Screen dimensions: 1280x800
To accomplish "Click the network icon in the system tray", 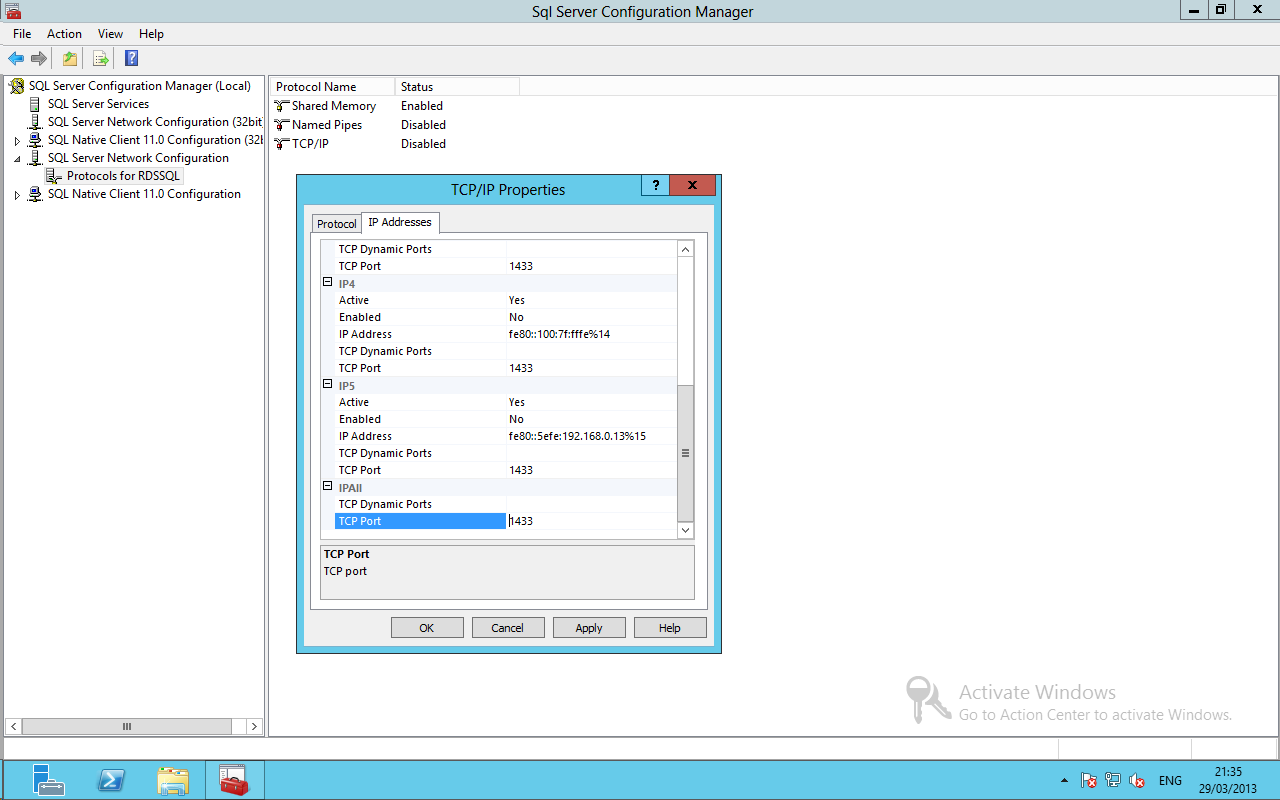I will [1113, 780].
